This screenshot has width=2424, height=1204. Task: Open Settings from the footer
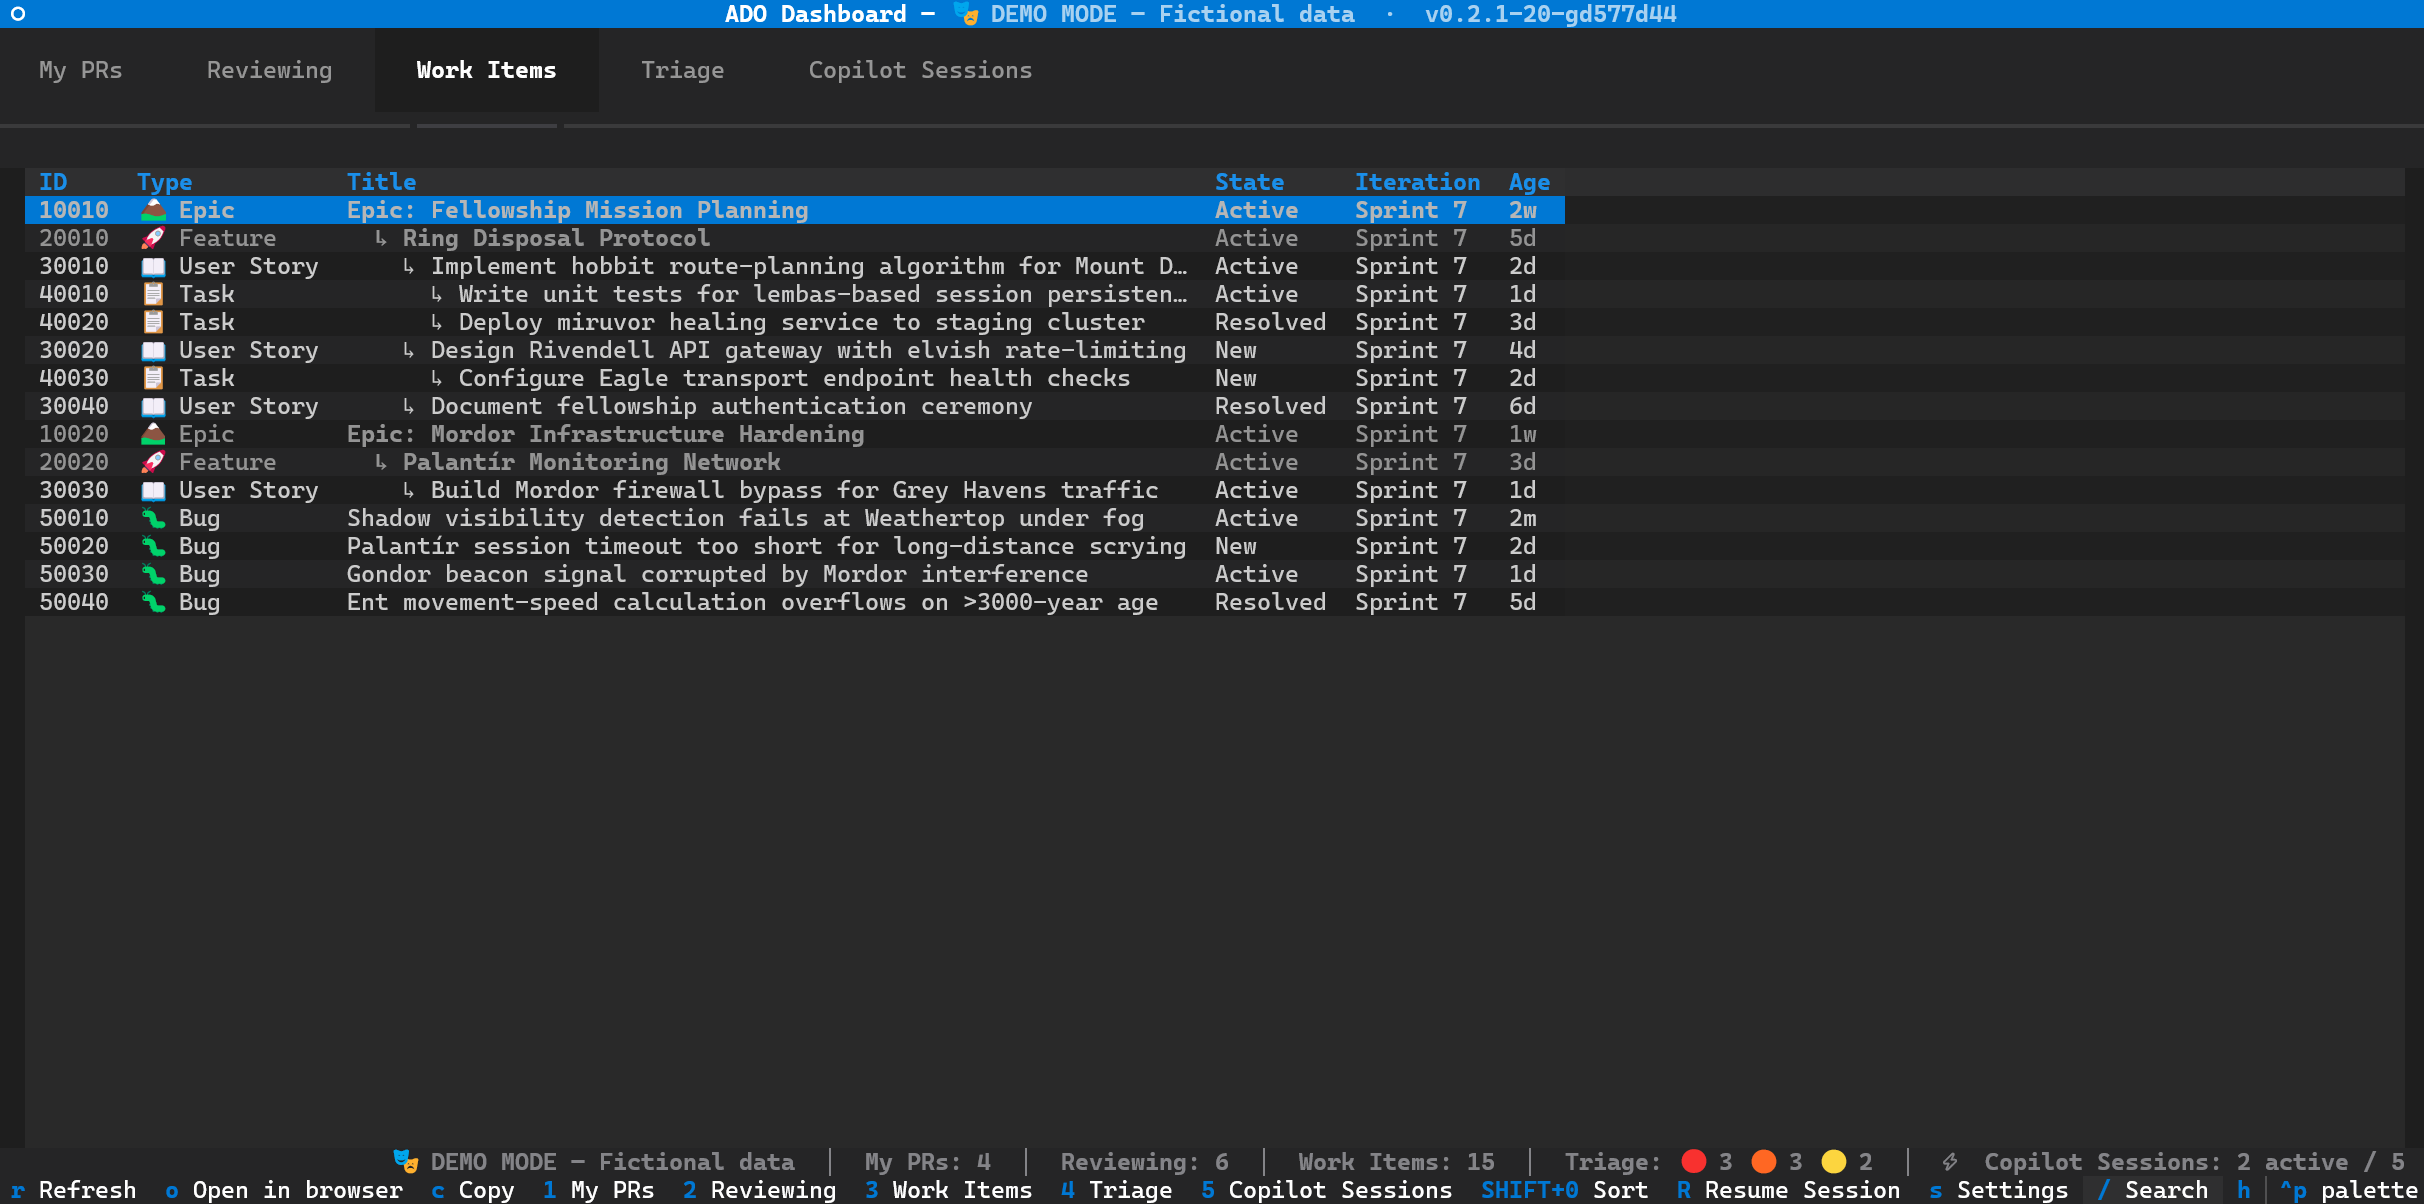tap(1998, 1190)
